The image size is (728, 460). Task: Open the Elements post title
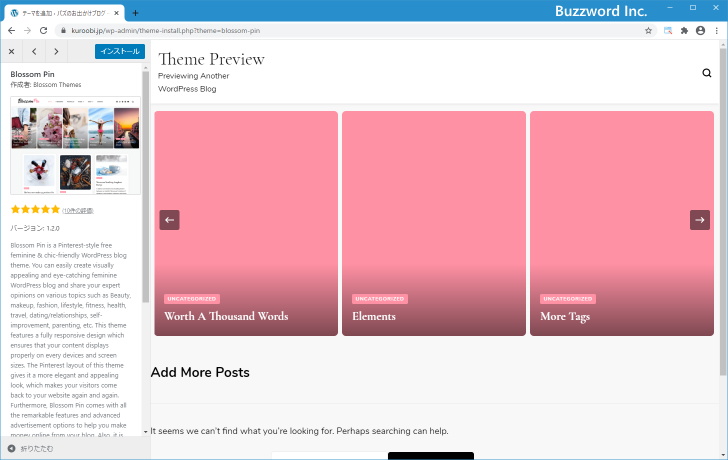pyautogui.click(x=374, y=316)
